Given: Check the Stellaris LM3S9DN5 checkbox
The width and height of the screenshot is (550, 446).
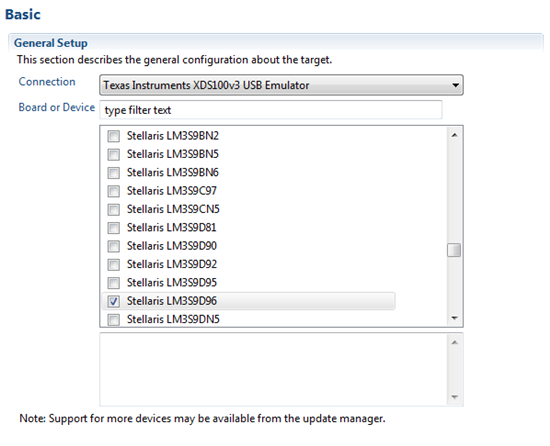Looking at the screenshot, I should point(113,319).
